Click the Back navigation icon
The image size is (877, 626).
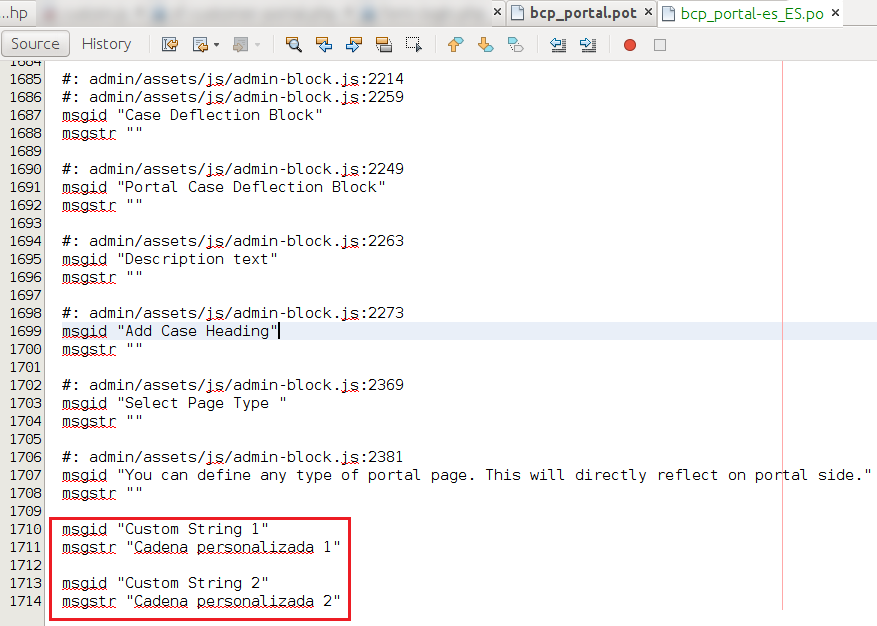201,44
